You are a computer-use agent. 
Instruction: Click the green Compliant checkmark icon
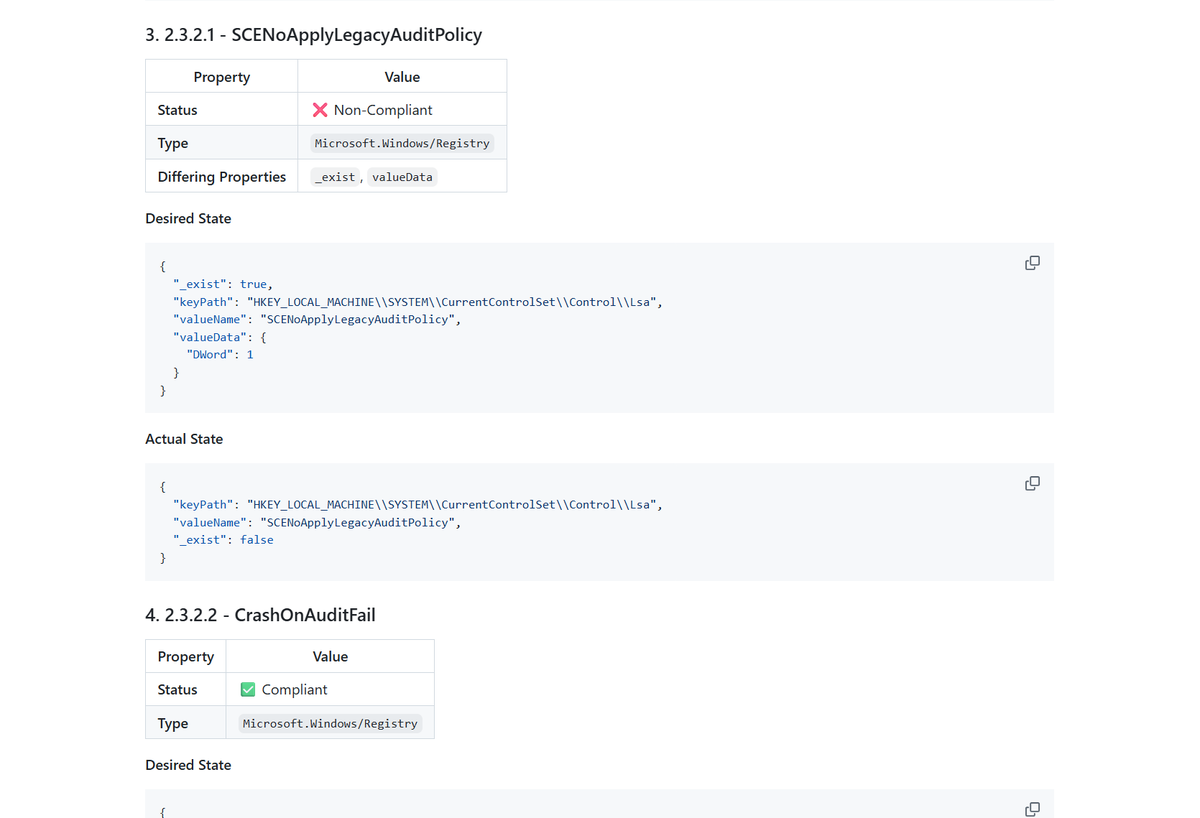[248, 690]
